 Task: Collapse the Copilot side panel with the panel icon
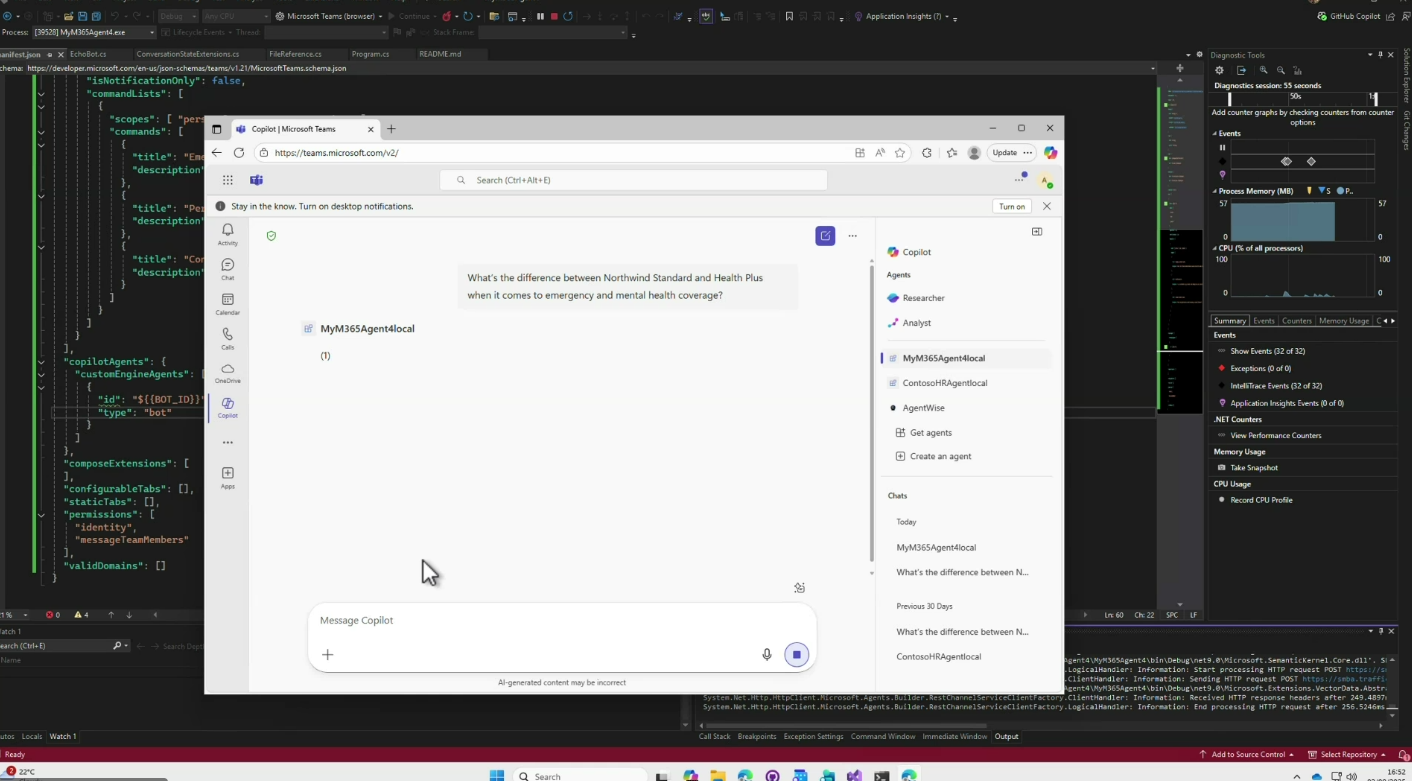[x=1037, y=231]
